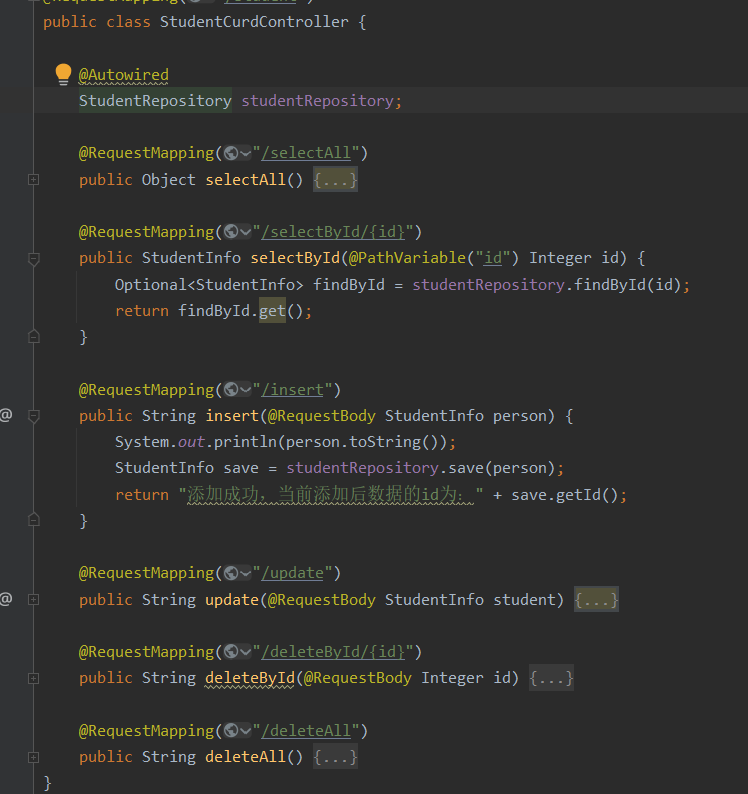Image resolution: width=748 pixels, height=794 pixels.
Task: Click the StudentCurdController class name
Action: click(254, 22)
